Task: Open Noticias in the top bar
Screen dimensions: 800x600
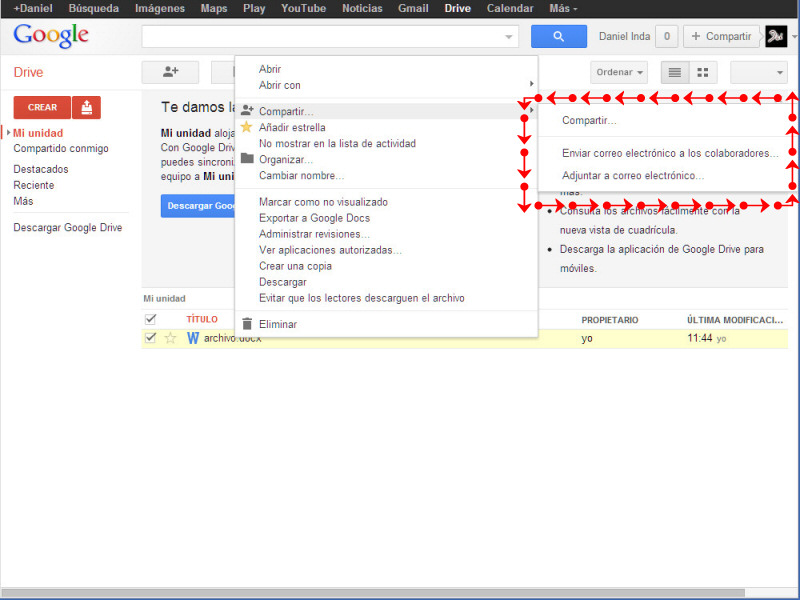Action: click(x=362, y=9)
